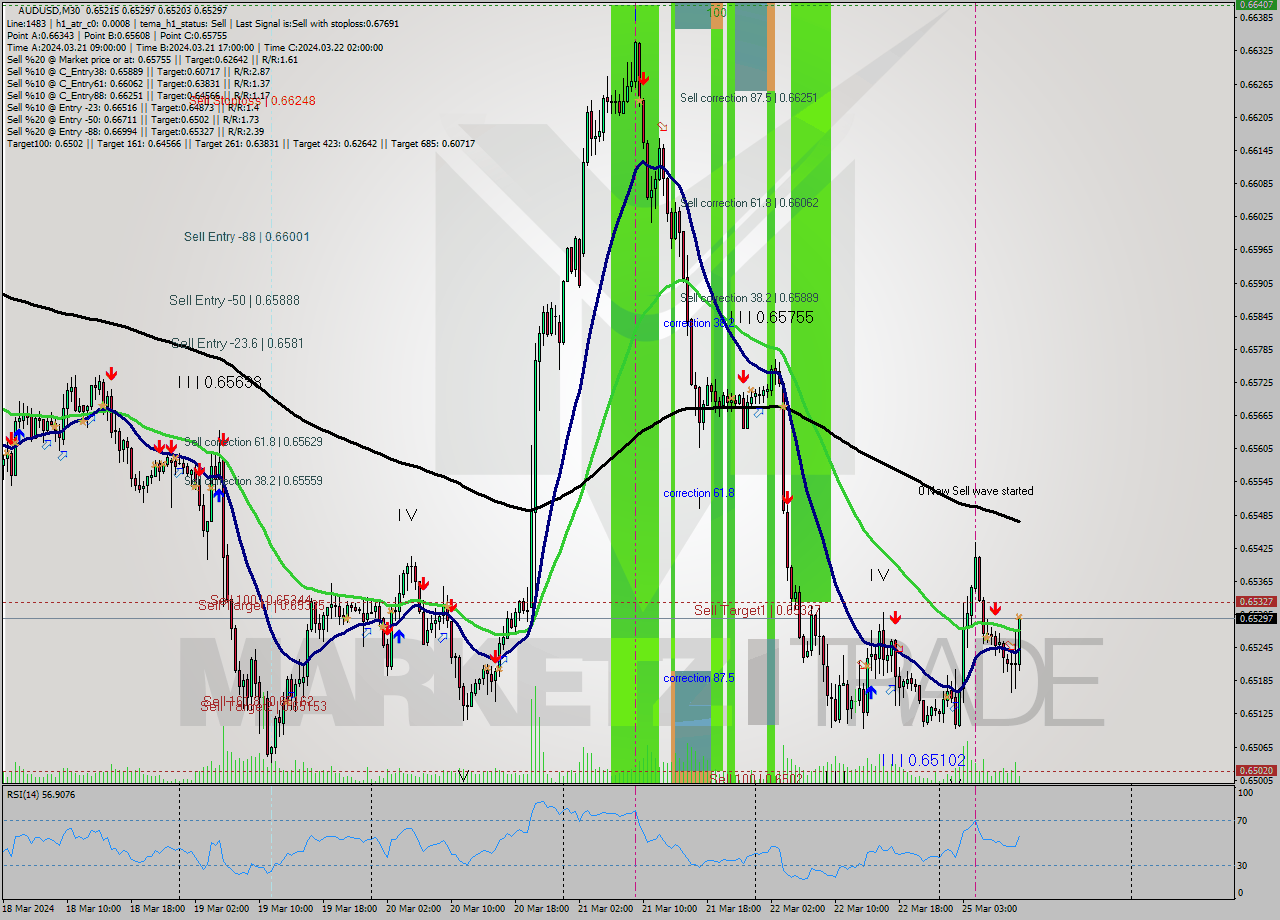The width and height of the screenshot is (1280, 920).
Task: Select the 'Sell Entry -50 | 0.65888' label
Action: (234, 300)
